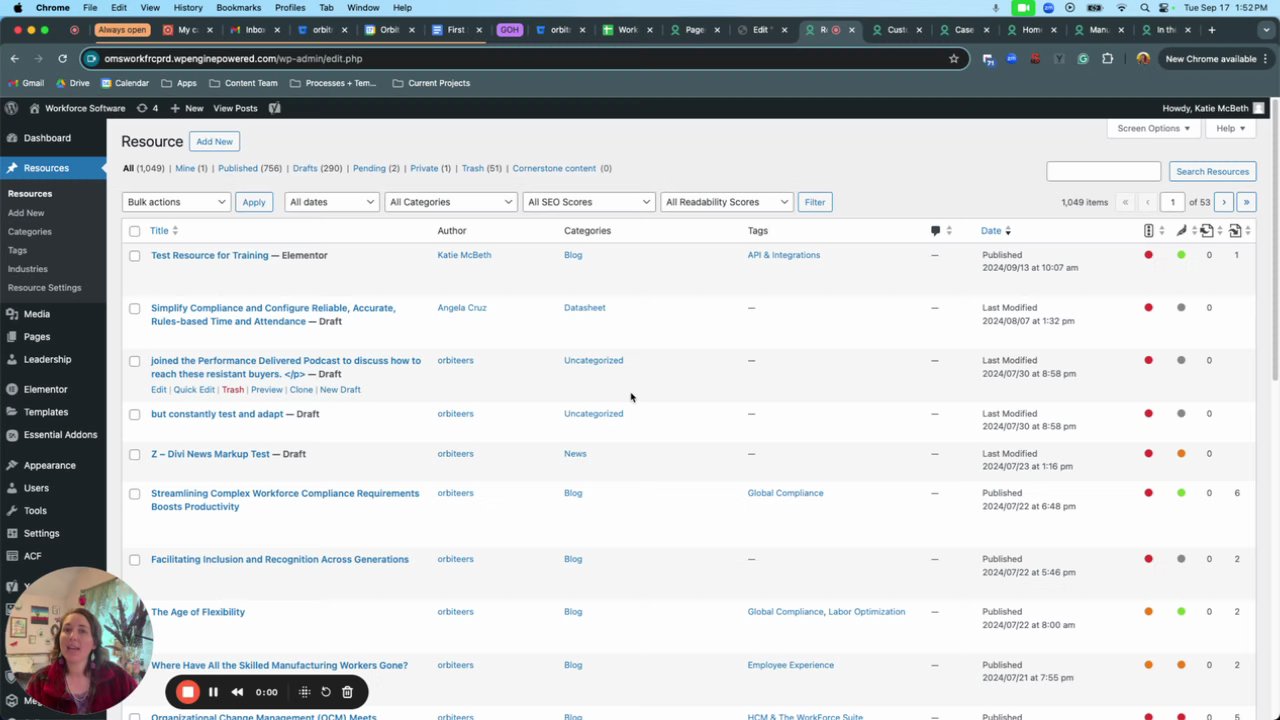
Task: Open Categories submenu under Resources
Action: pyautogui.click(x=30, y=232)
